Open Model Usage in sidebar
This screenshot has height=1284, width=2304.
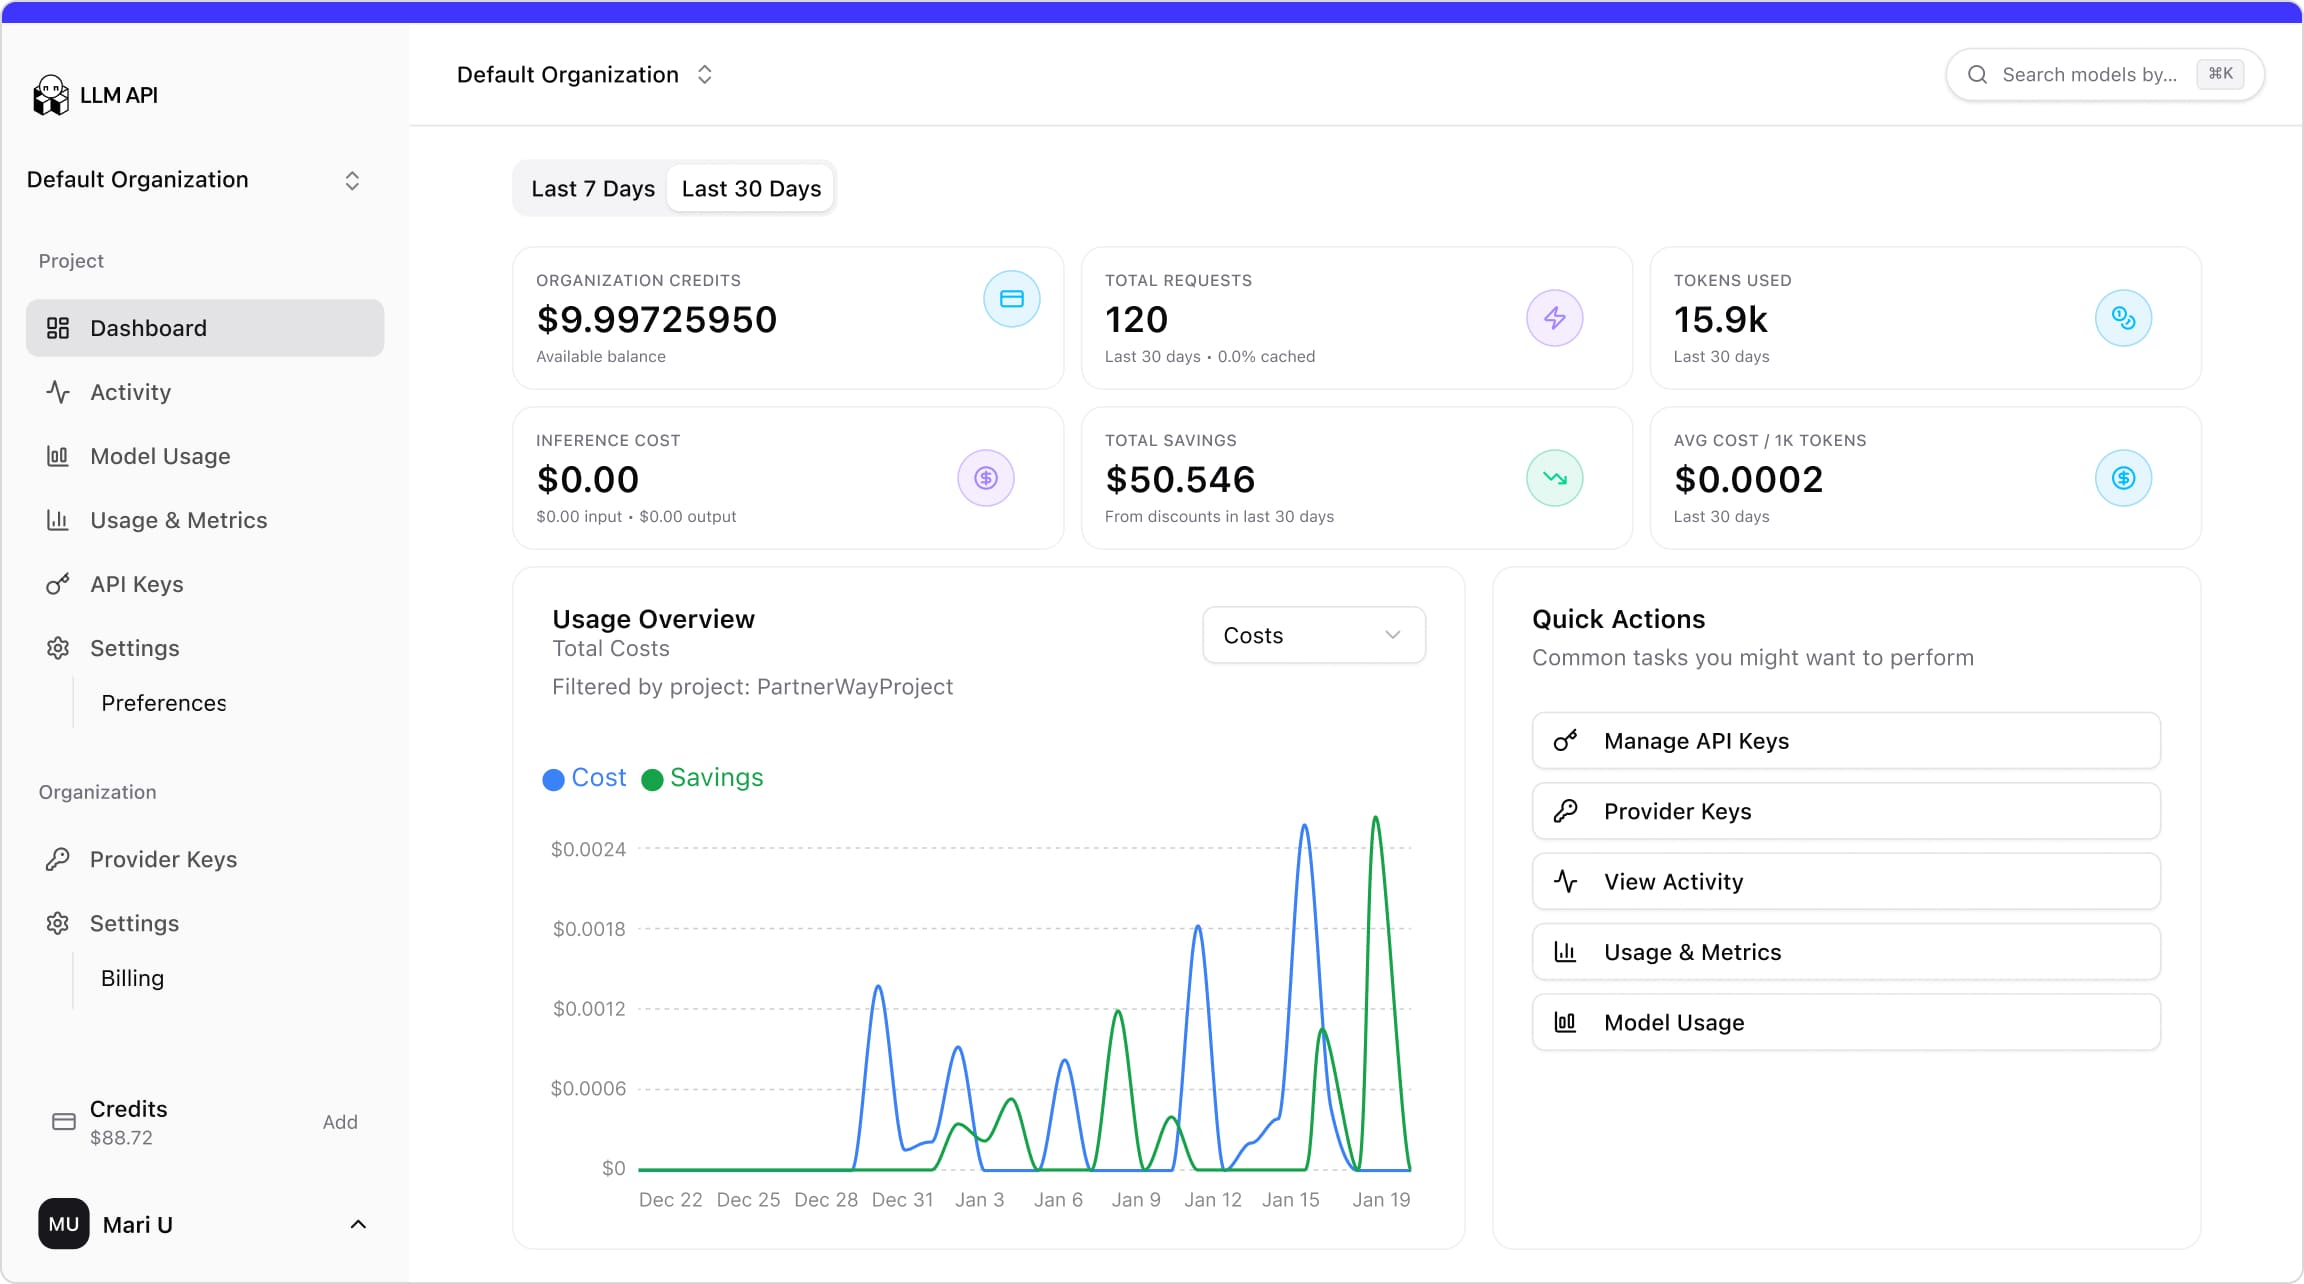click(160, 456)
